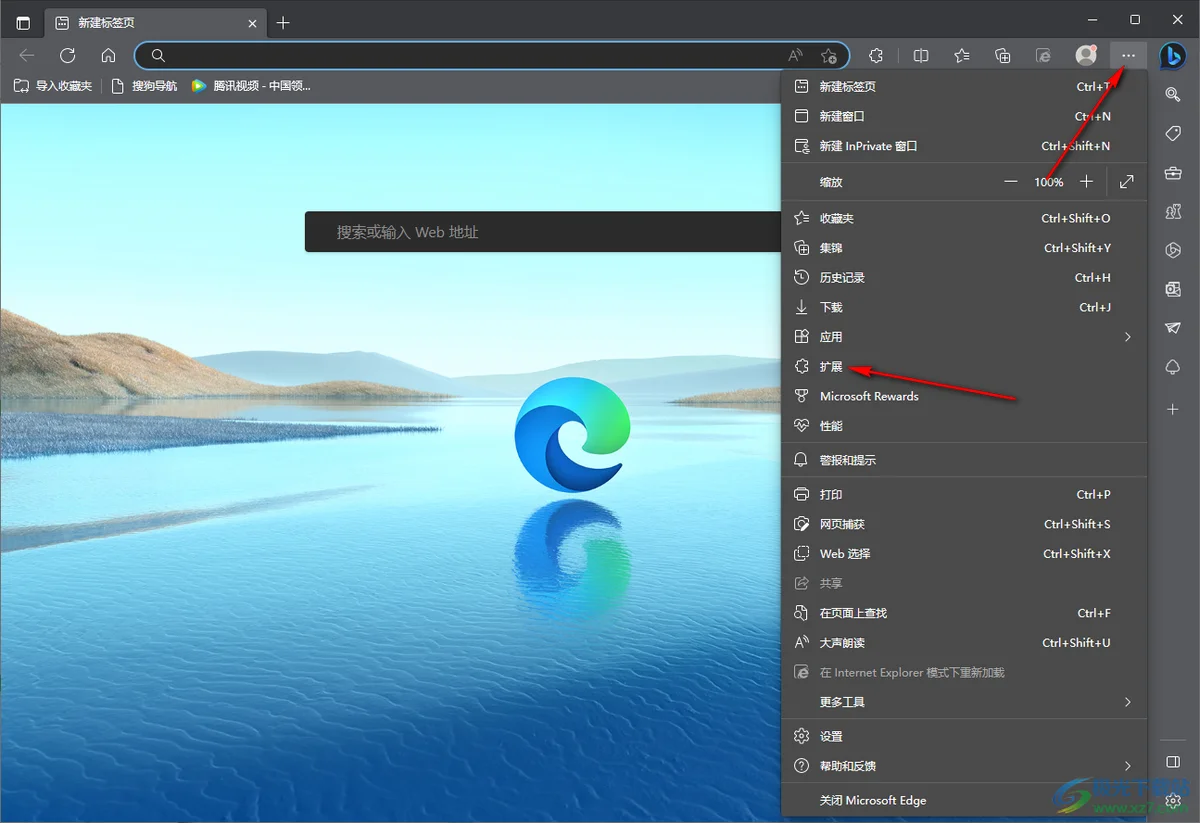Open 导入收藏夹 bookmark bar item
Screen dimensions: 1200x823
pos(53,86)
